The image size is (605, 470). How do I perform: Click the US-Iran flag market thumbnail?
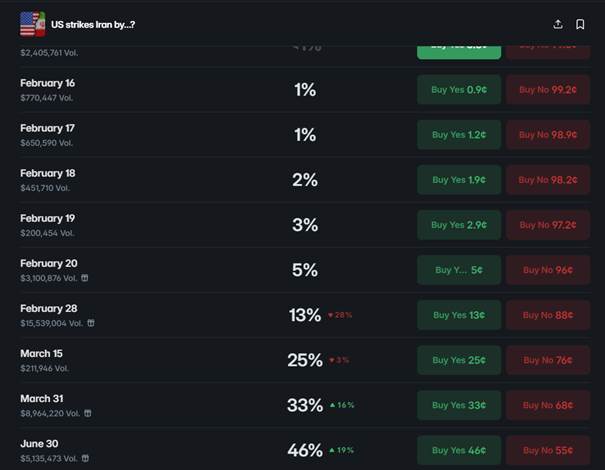32,24
